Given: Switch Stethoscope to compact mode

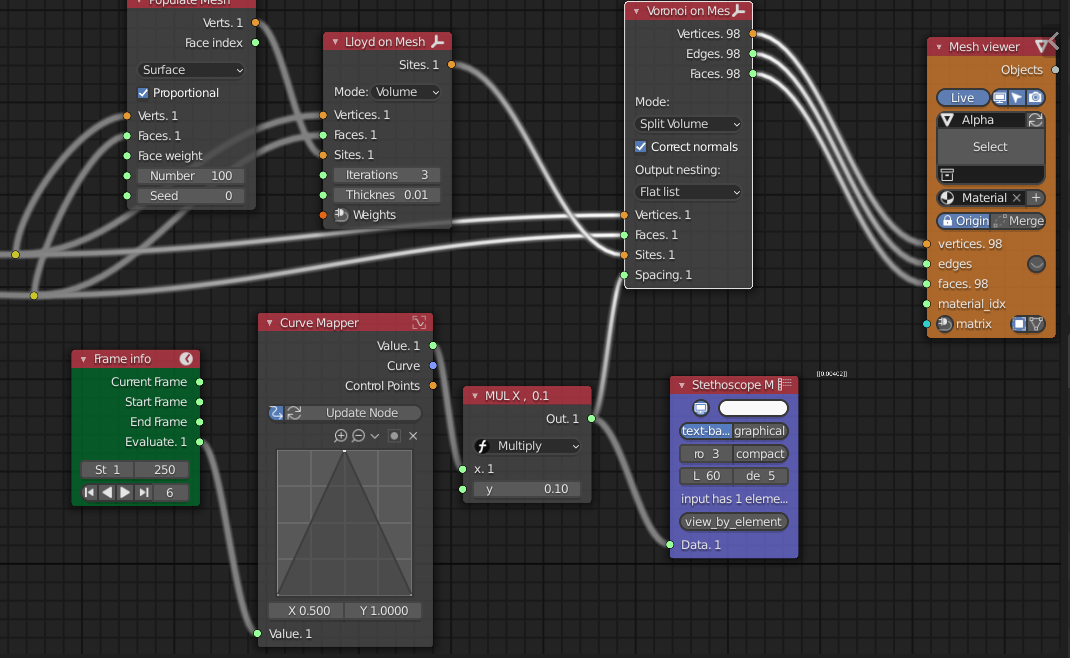Looking at the screenshot, I should (760, 453).
